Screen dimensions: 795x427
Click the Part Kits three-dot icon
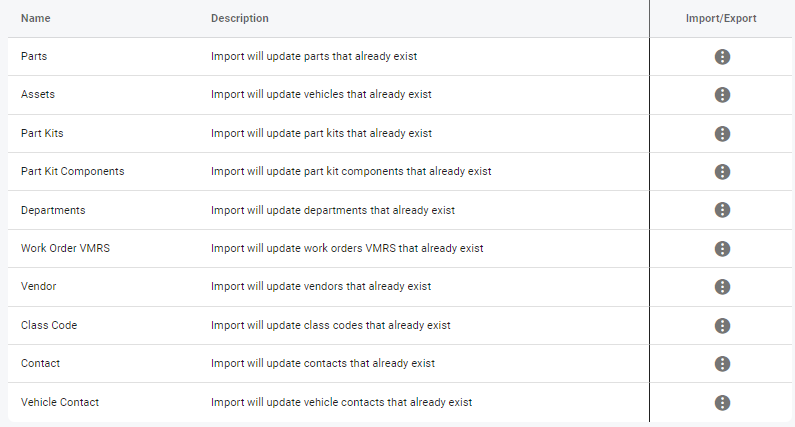pos(722,133)
